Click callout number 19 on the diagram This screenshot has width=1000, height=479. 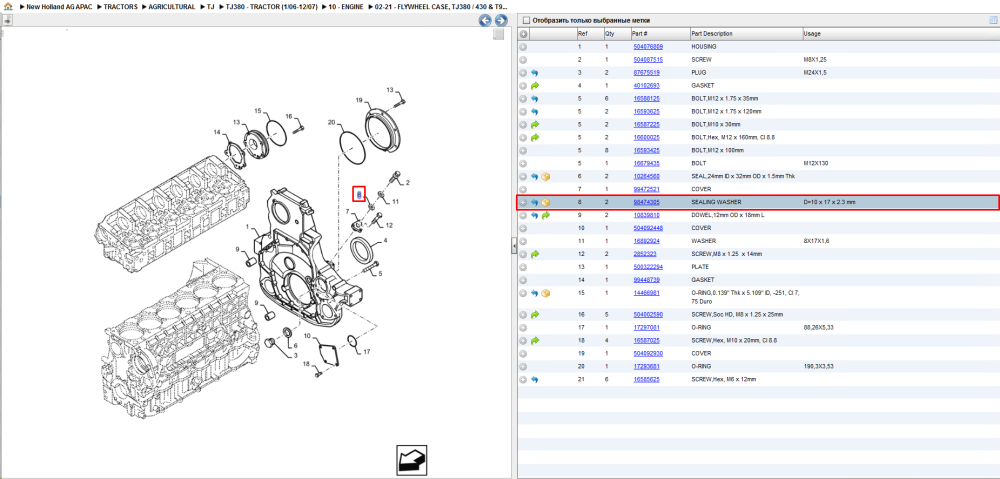pyautogui.click(x=358, y=100)
